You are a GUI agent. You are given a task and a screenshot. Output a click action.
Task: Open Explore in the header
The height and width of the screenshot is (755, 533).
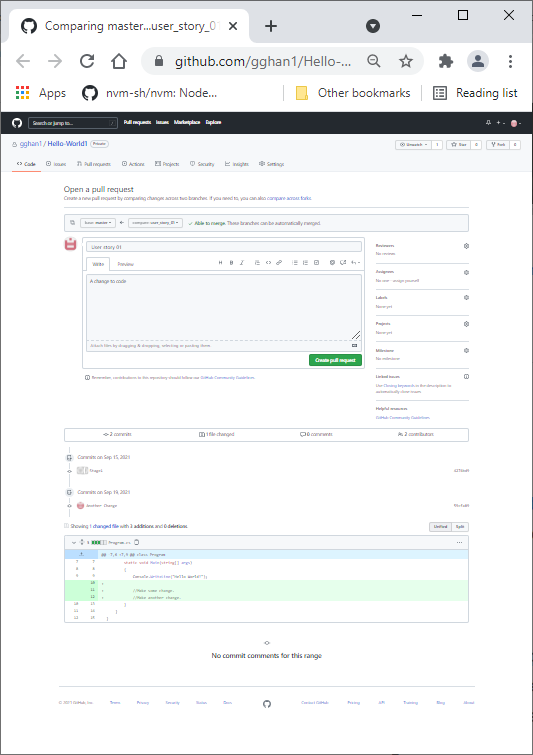pyautogui.click(x=213, y=122)
